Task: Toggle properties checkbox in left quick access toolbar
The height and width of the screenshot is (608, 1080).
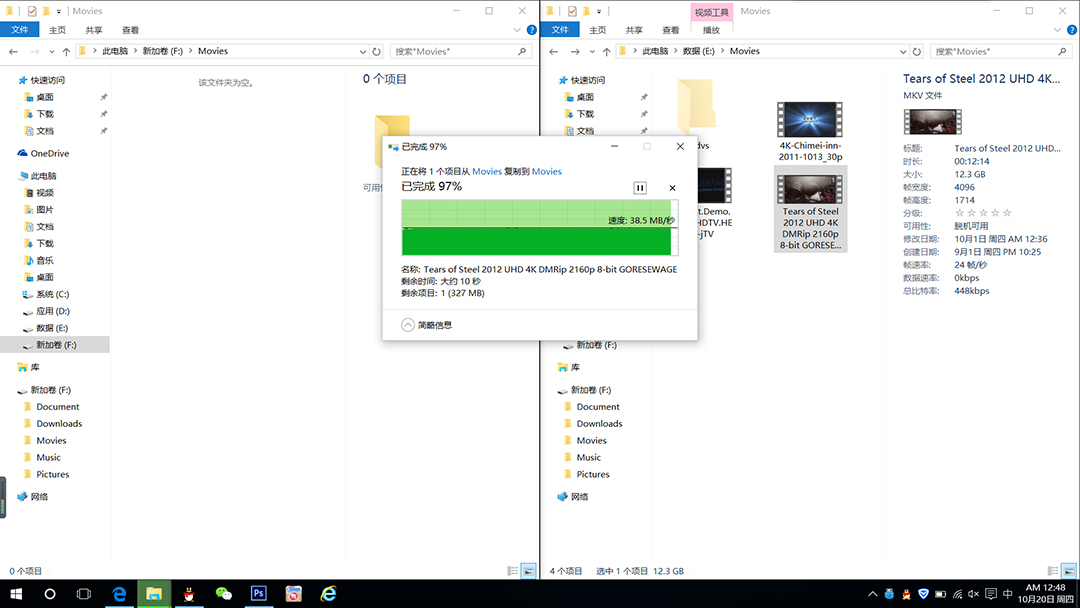Action: pos(33,11)
